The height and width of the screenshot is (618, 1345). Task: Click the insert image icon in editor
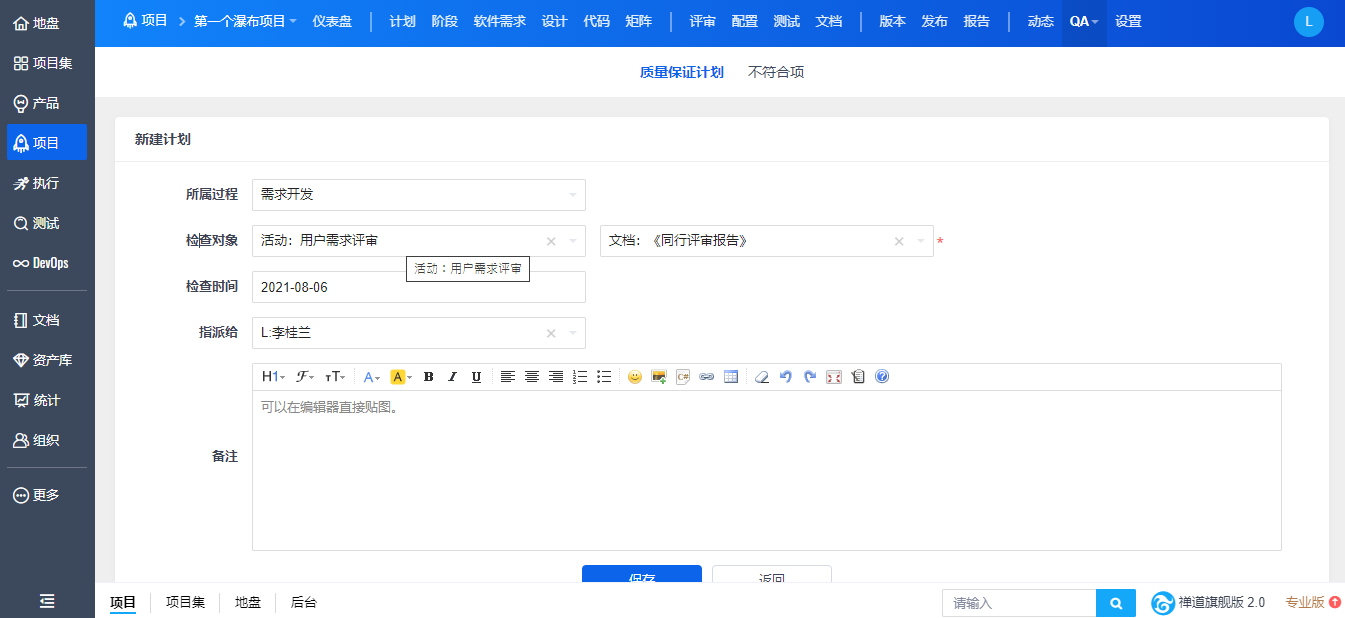[659, 377]
